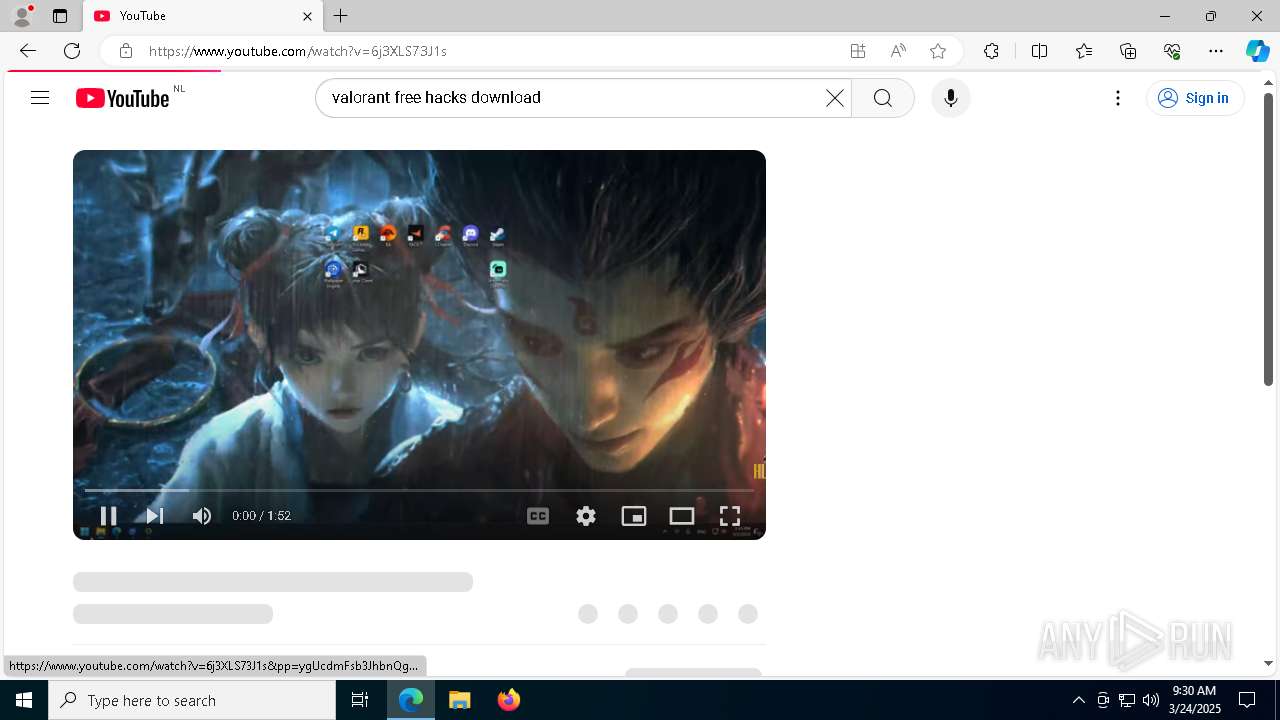Open tab actions menu button
This screenshot has height=720, width=1280.
[60, 16]
